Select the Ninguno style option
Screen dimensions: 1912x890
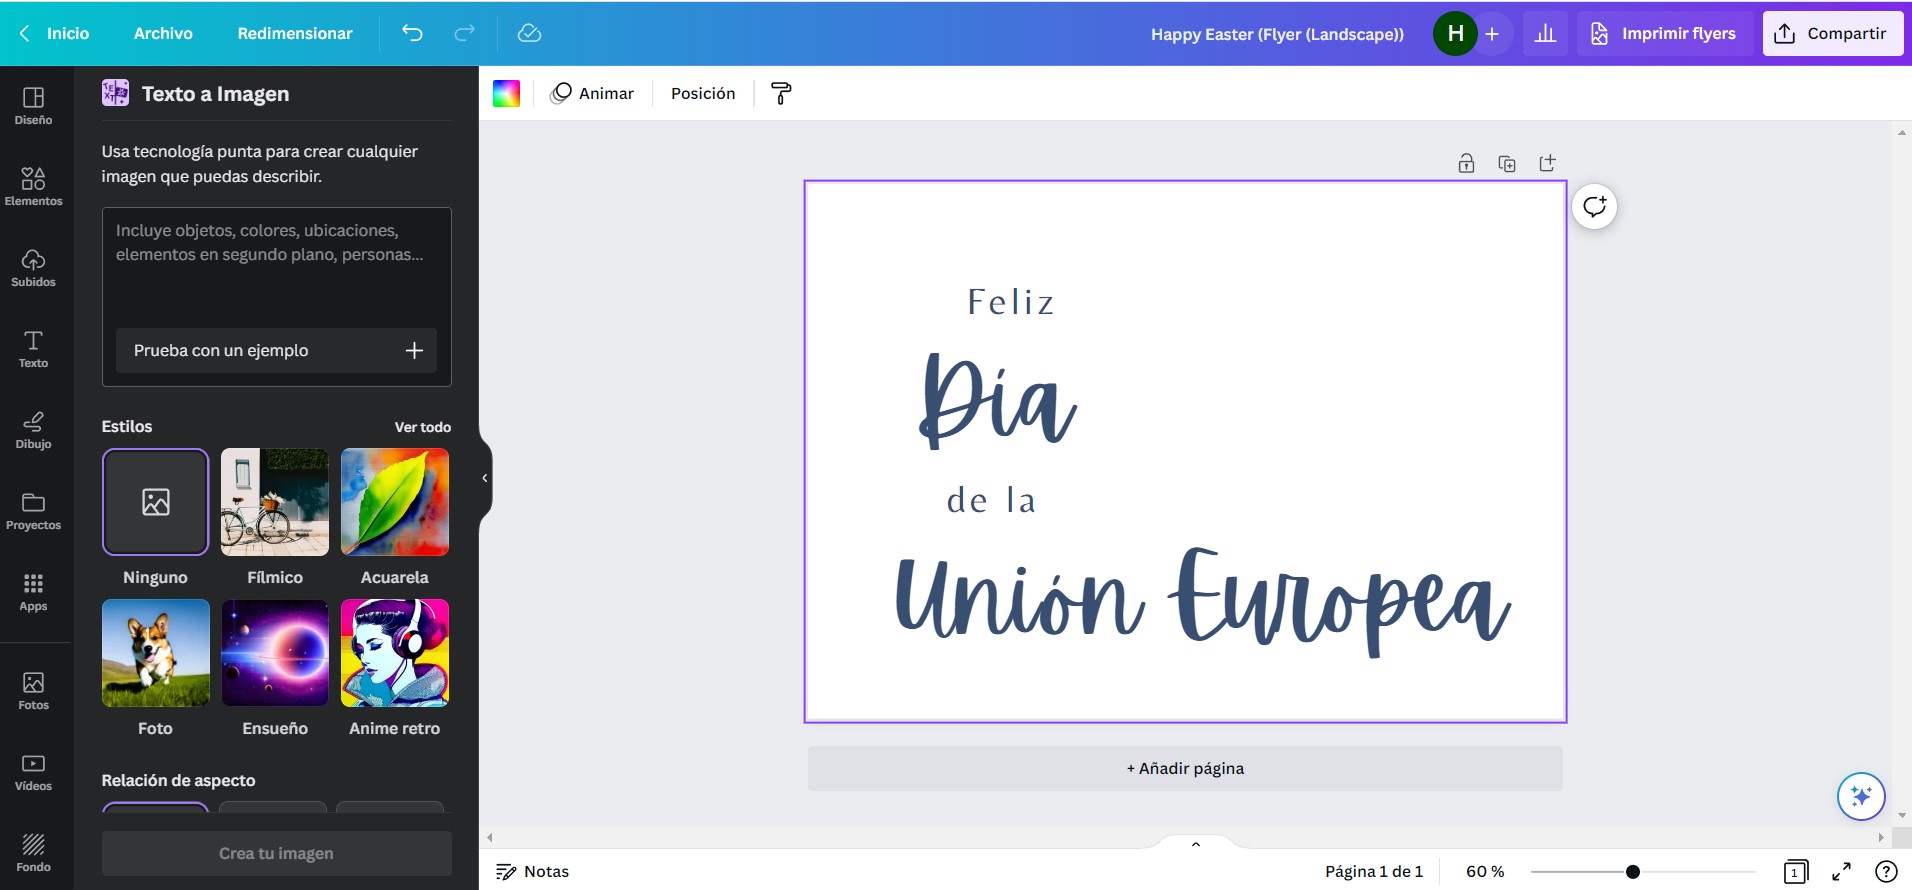click(155, 502)
